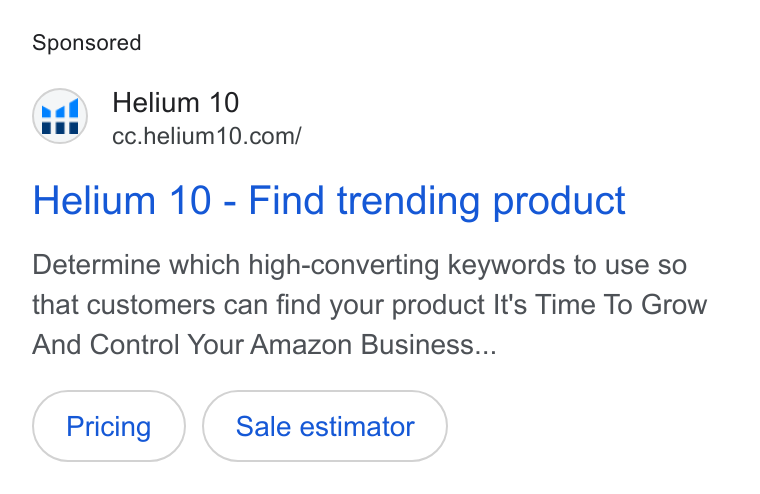Screen dimensions: 760x494
Task: Open the Sale estimator sitelink chip
Action: tap(325, 426)
